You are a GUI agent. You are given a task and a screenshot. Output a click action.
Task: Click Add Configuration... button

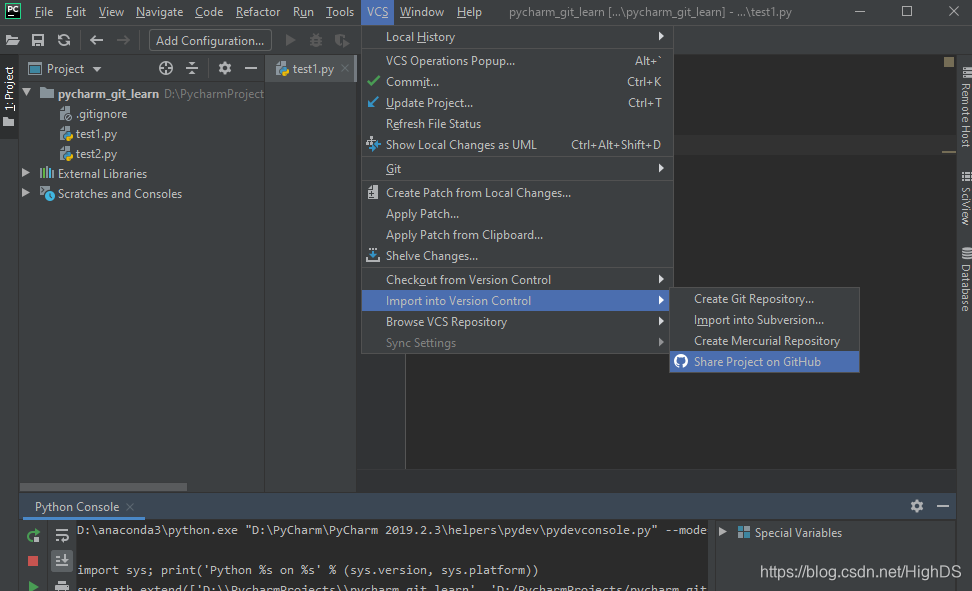210,40
